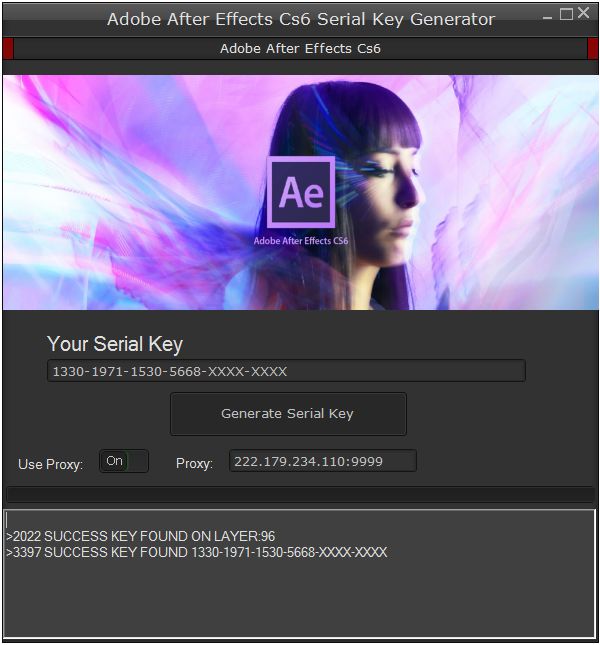Click the 'Adobe After Effects Cs6' header bar

coord(300,49)
